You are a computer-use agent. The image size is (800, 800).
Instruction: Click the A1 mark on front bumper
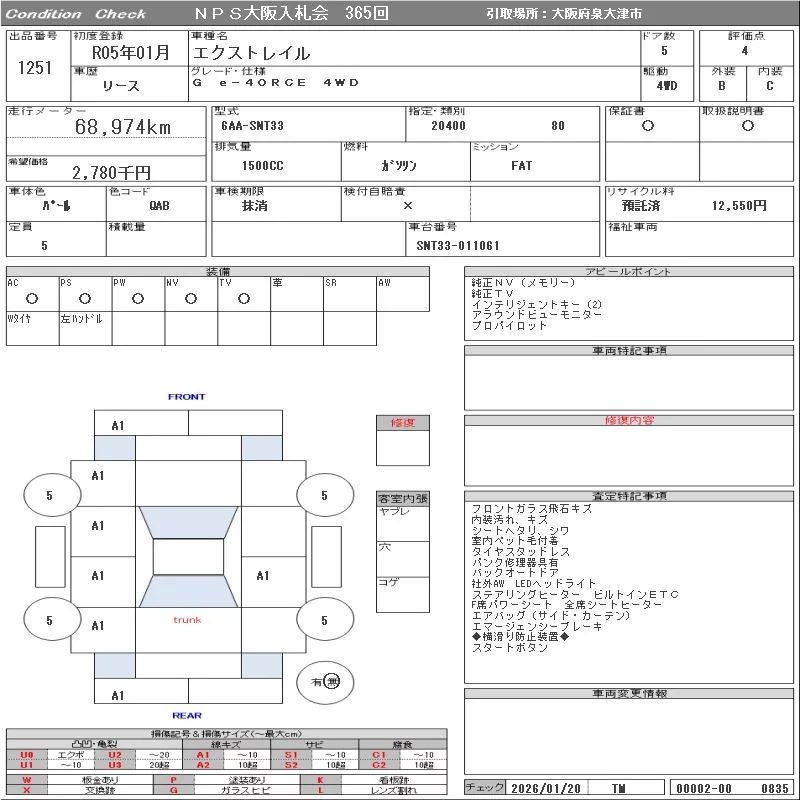coord(118,426)
